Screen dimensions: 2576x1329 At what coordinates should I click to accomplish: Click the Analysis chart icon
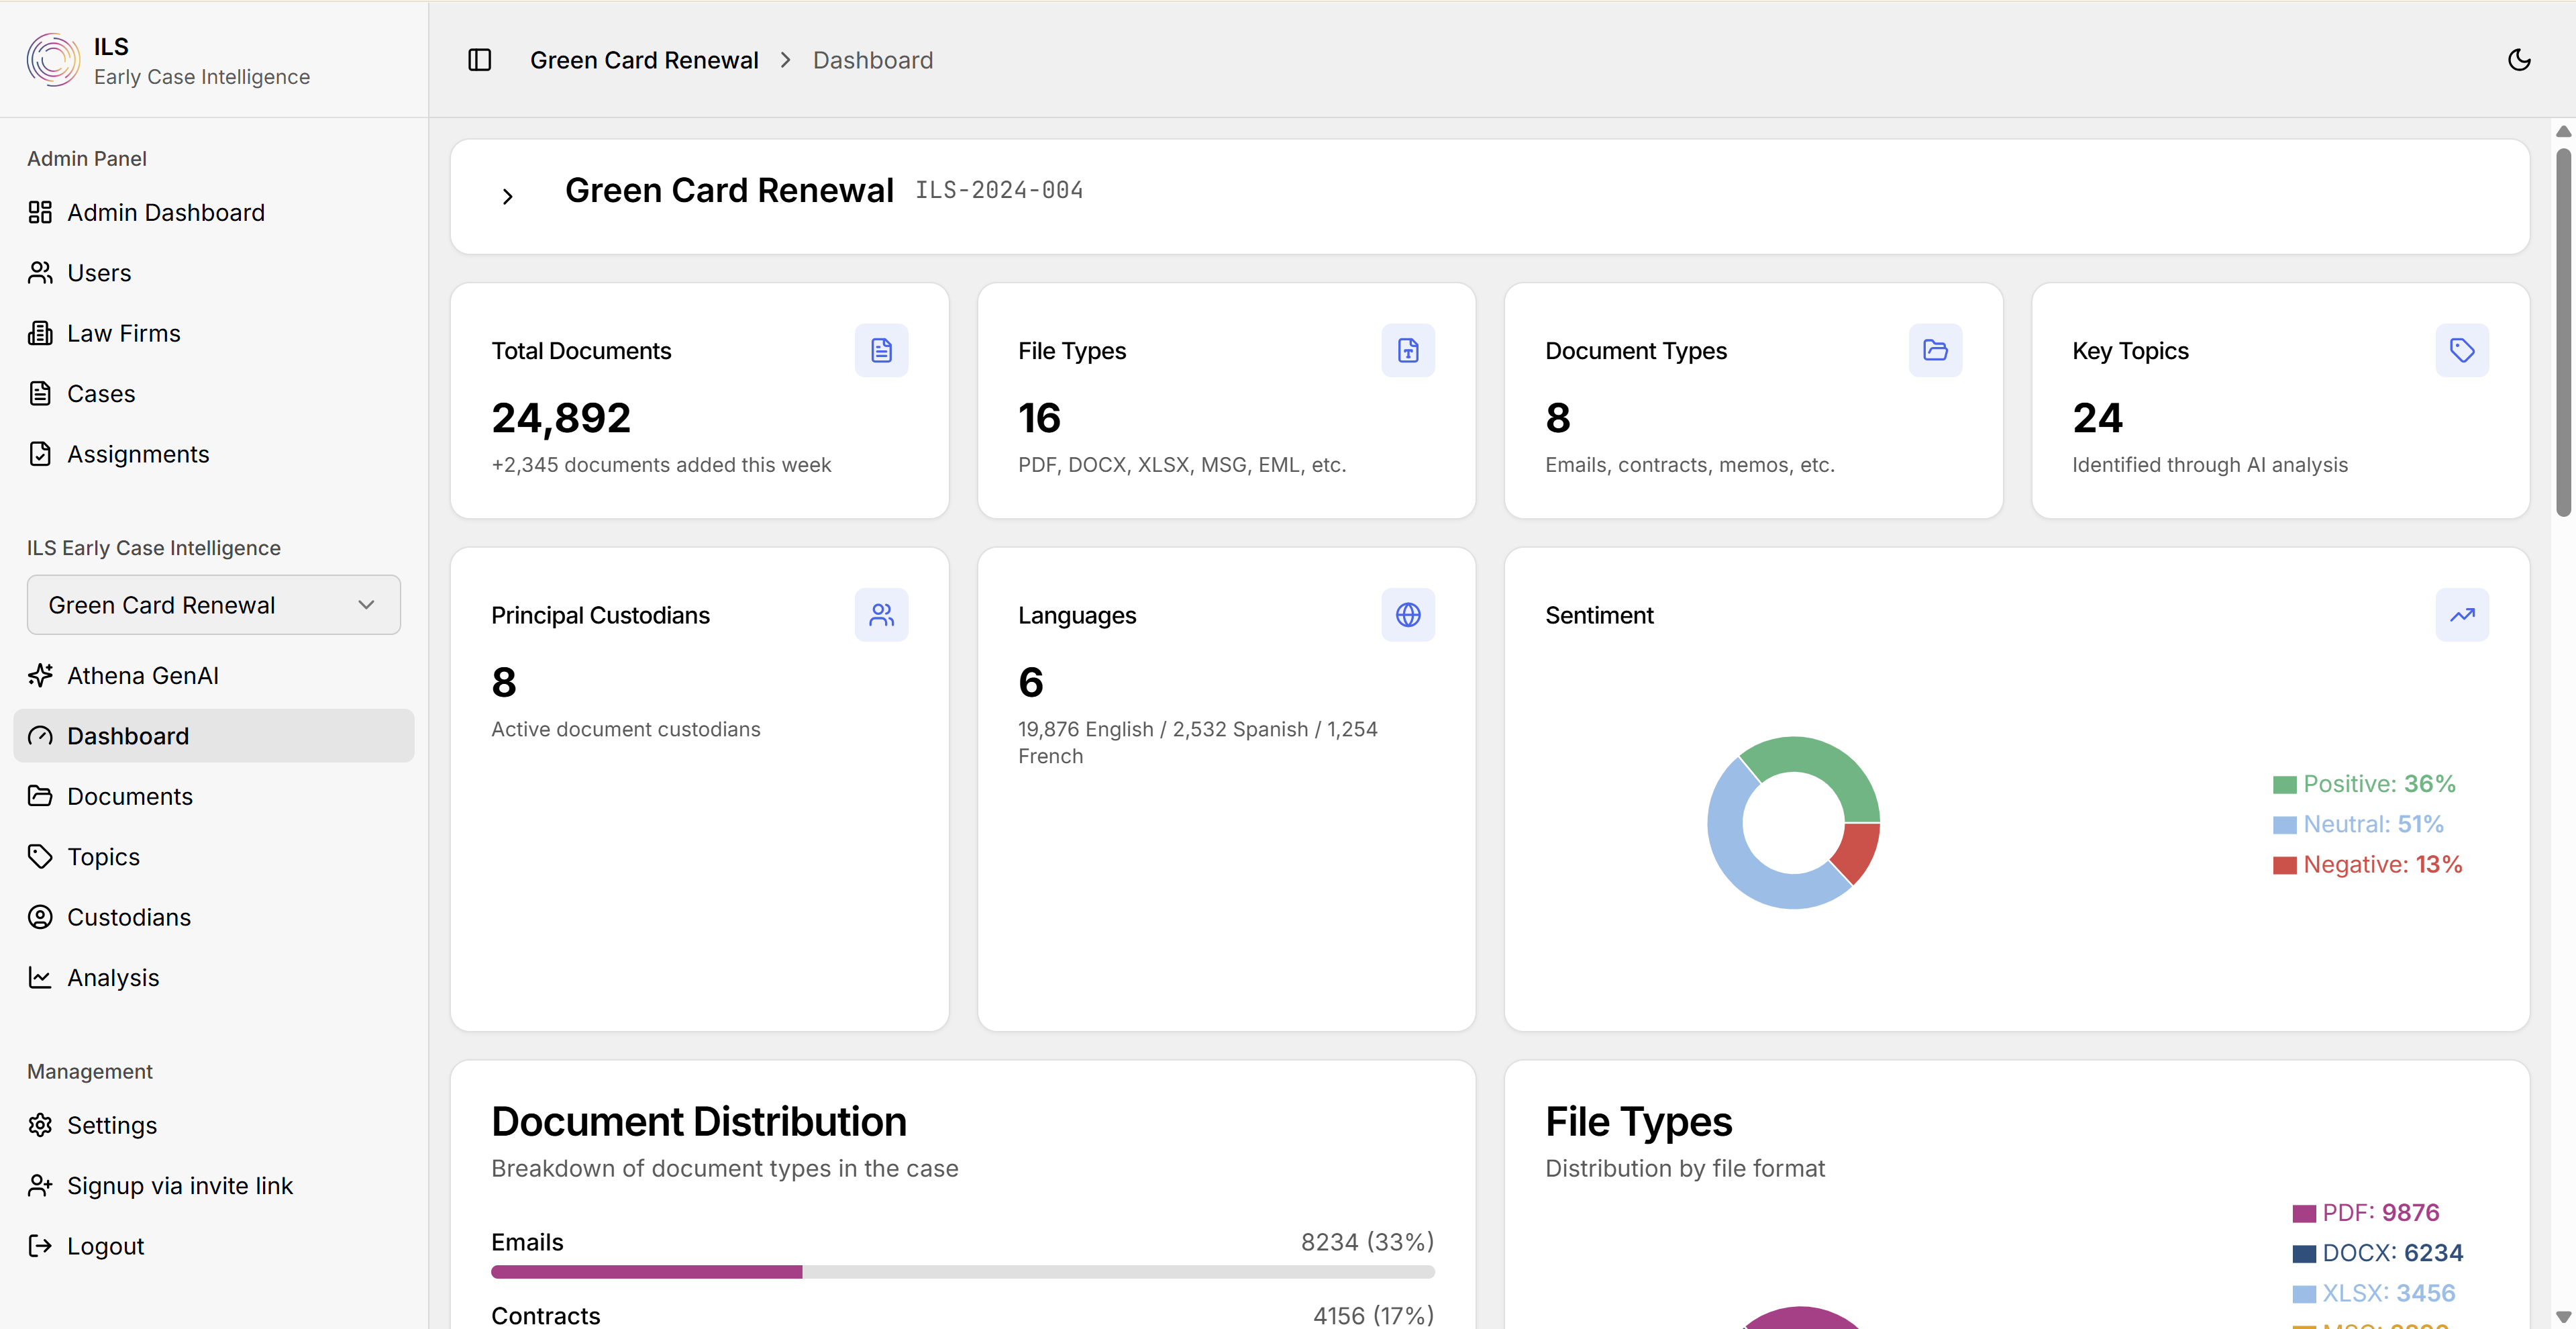tap(40, 977)
